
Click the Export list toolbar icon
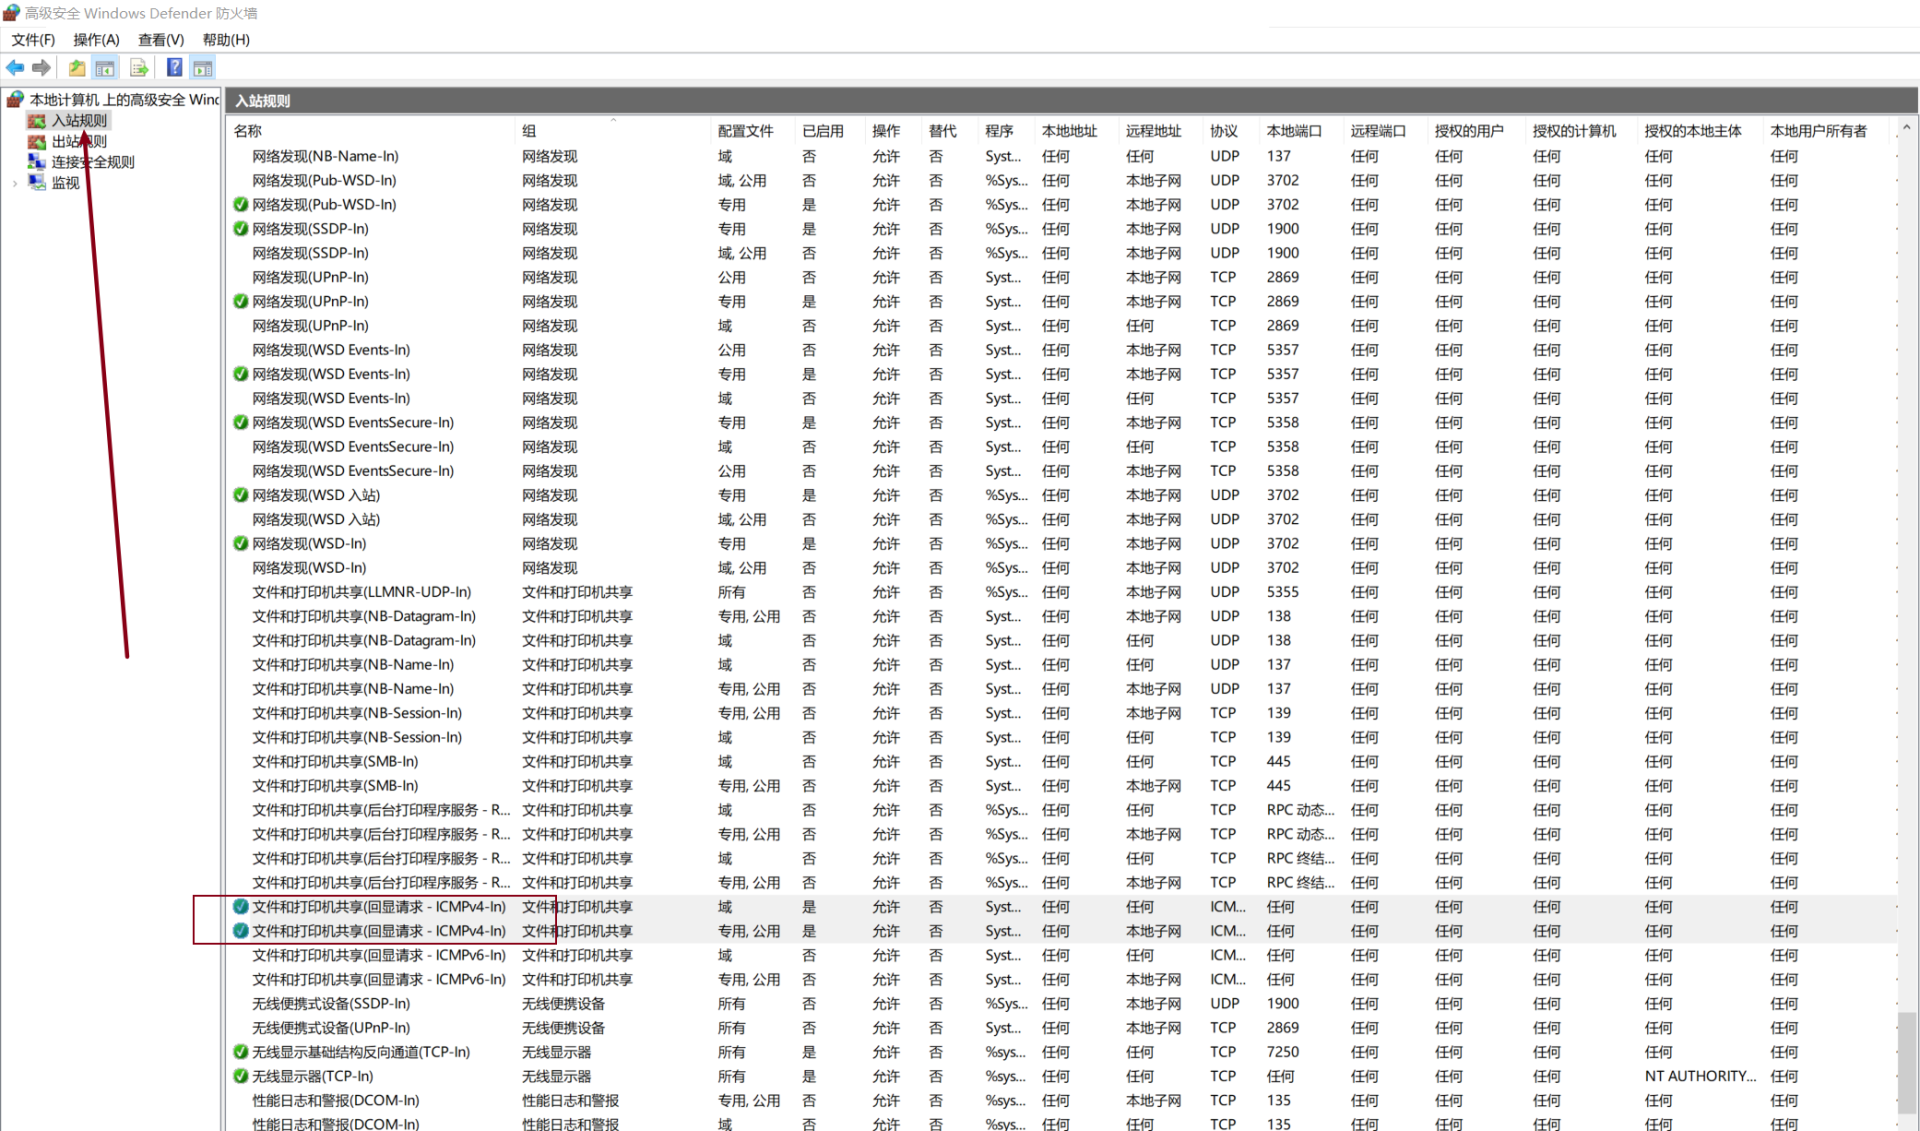[139, 68]
